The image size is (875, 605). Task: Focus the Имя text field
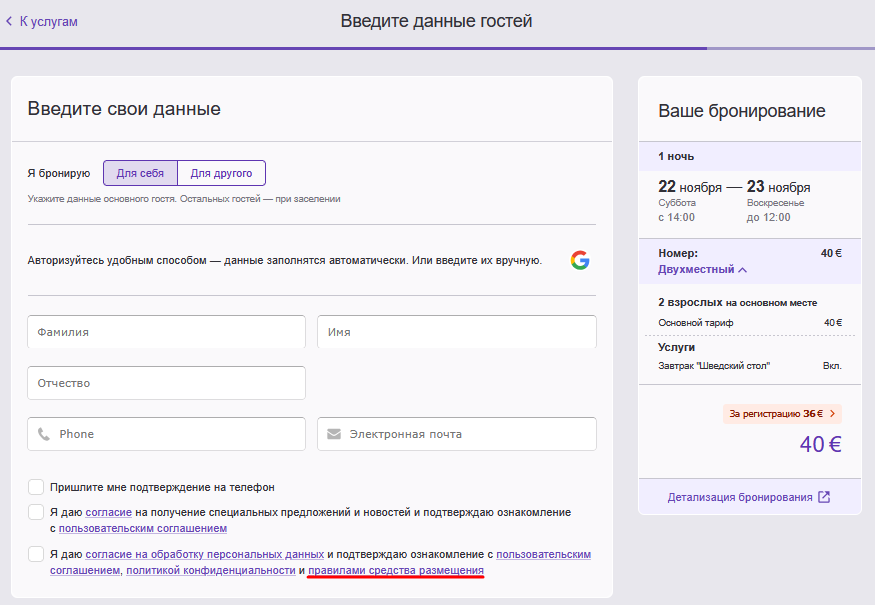tap(456, 331)
